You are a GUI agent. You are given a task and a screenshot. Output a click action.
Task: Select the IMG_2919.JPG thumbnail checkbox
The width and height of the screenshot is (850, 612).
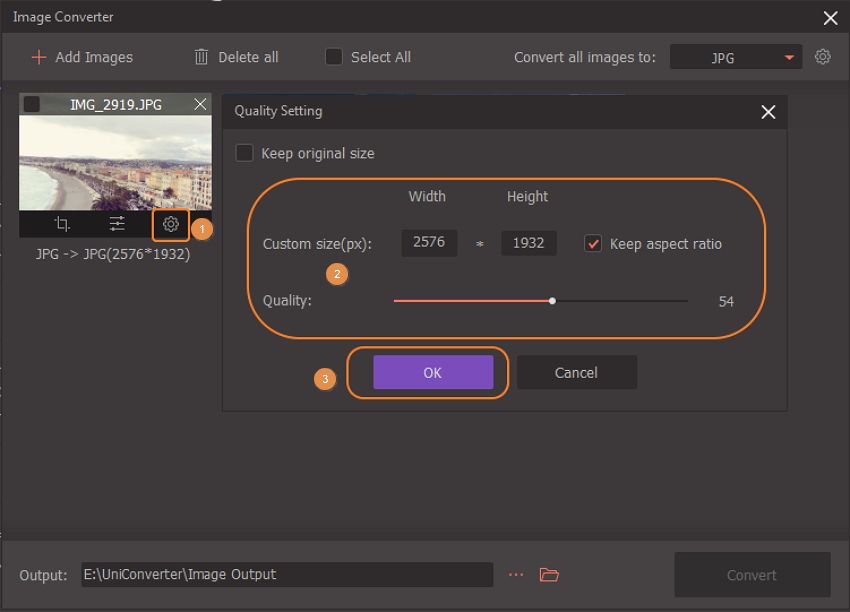[x=32, y=104]
